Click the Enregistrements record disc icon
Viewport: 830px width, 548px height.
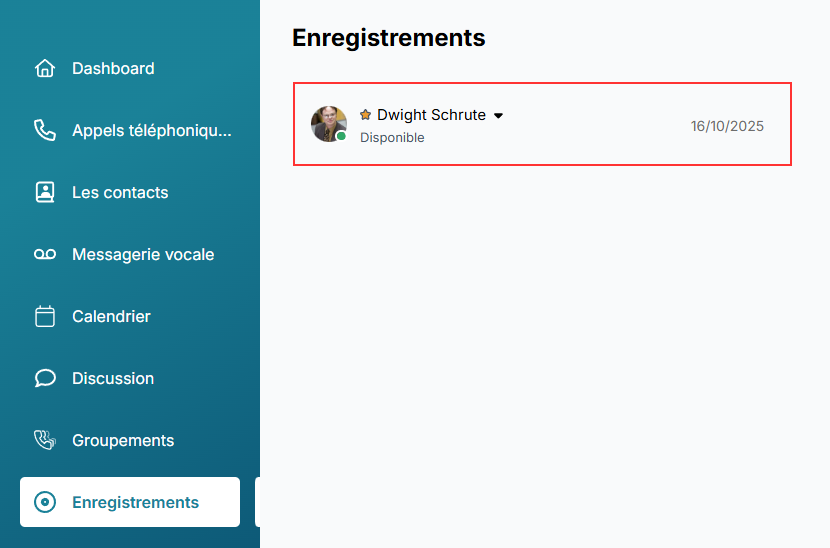(x=45, y=503)
